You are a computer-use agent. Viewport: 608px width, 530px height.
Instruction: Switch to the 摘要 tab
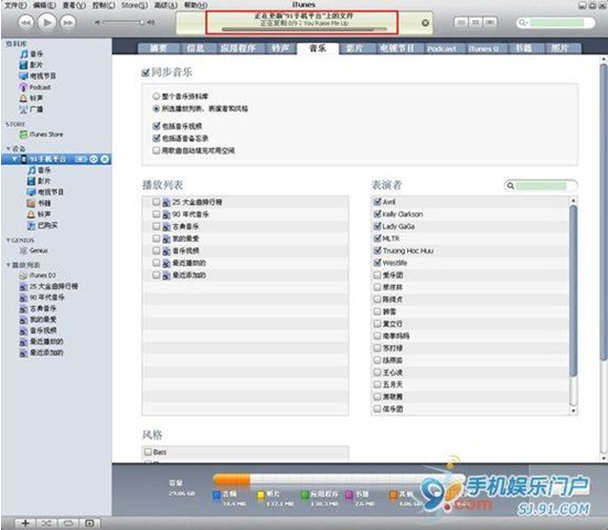pos(159,48)
